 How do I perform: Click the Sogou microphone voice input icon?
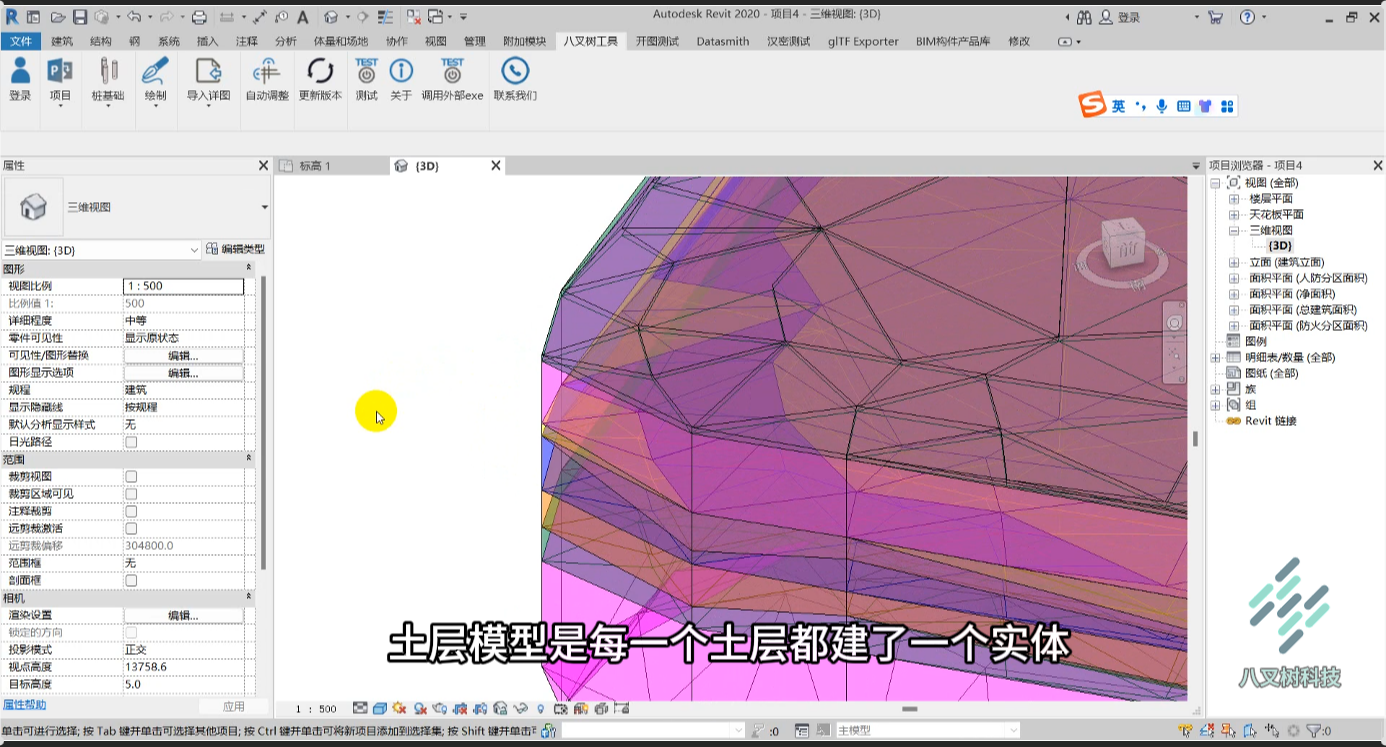point(1161,106)
